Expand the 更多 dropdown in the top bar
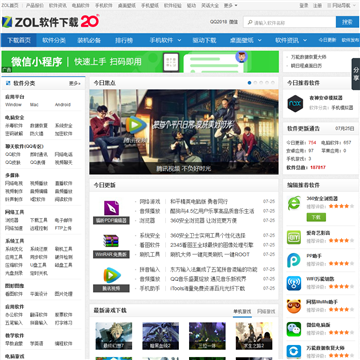Image resolution: width=360 pixels, height=360 pixels. coord(231,5)
